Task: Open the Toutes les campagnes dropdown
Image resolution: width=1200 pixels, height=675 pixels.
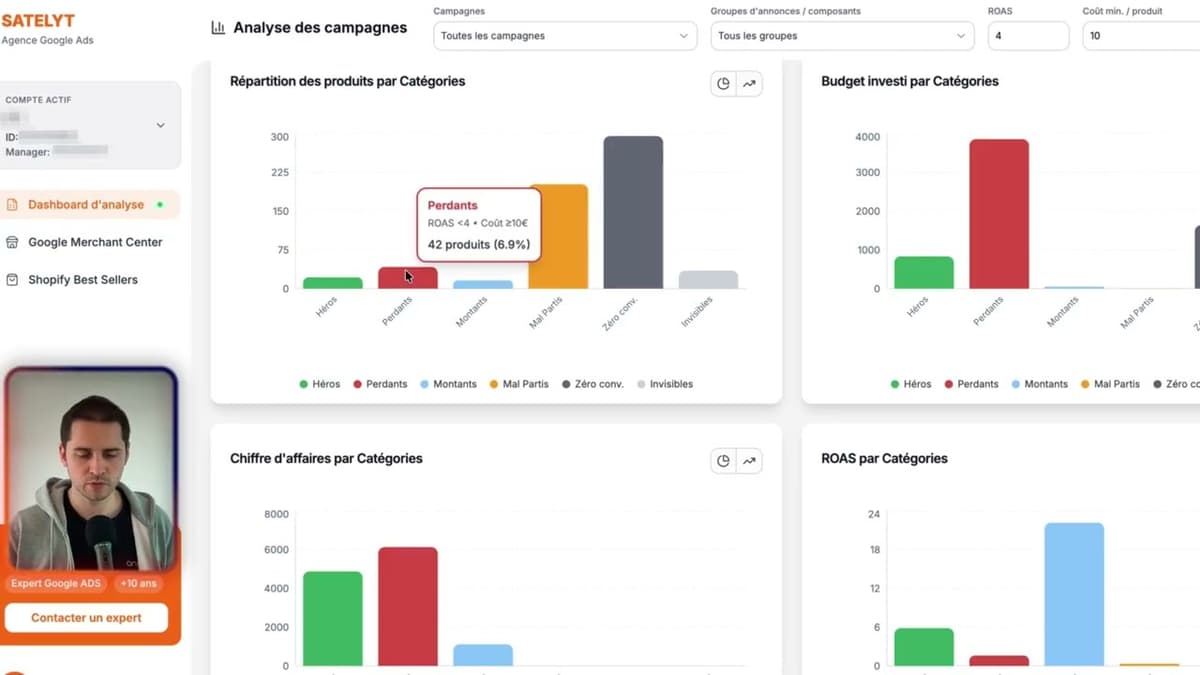Action: [x=565, y=36]
